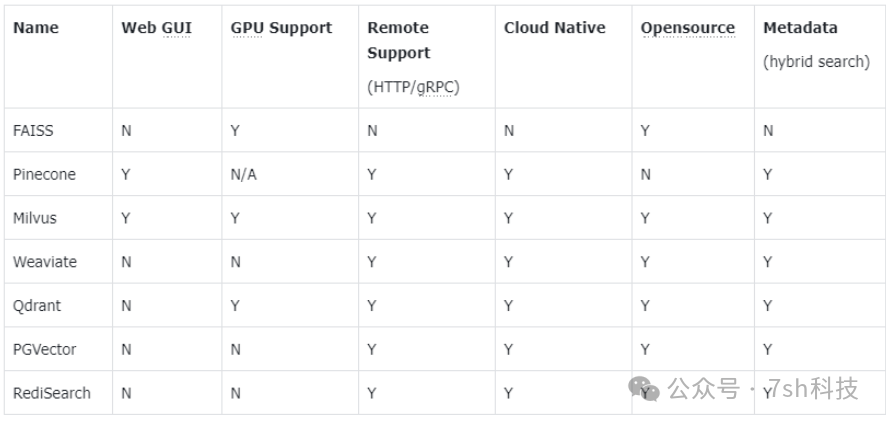Click the Milvus row name
The width and height of the screenshot is (886, 423).
[x=35, y=218]
